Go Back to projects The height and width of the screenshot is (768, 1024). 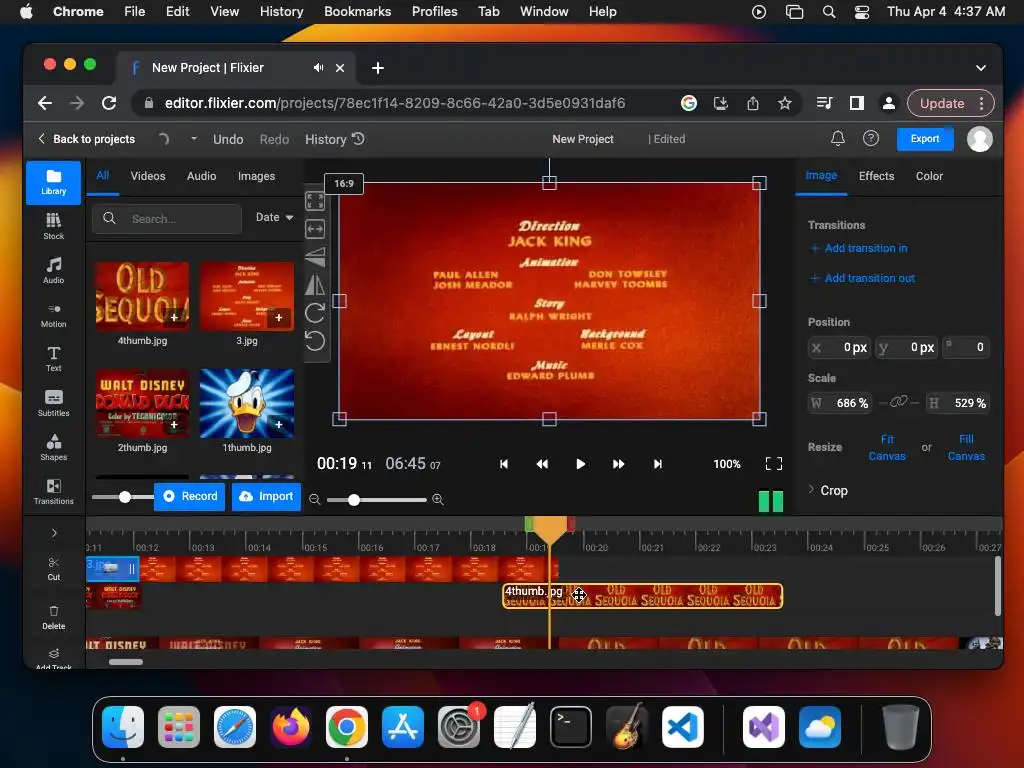point(86,138)
